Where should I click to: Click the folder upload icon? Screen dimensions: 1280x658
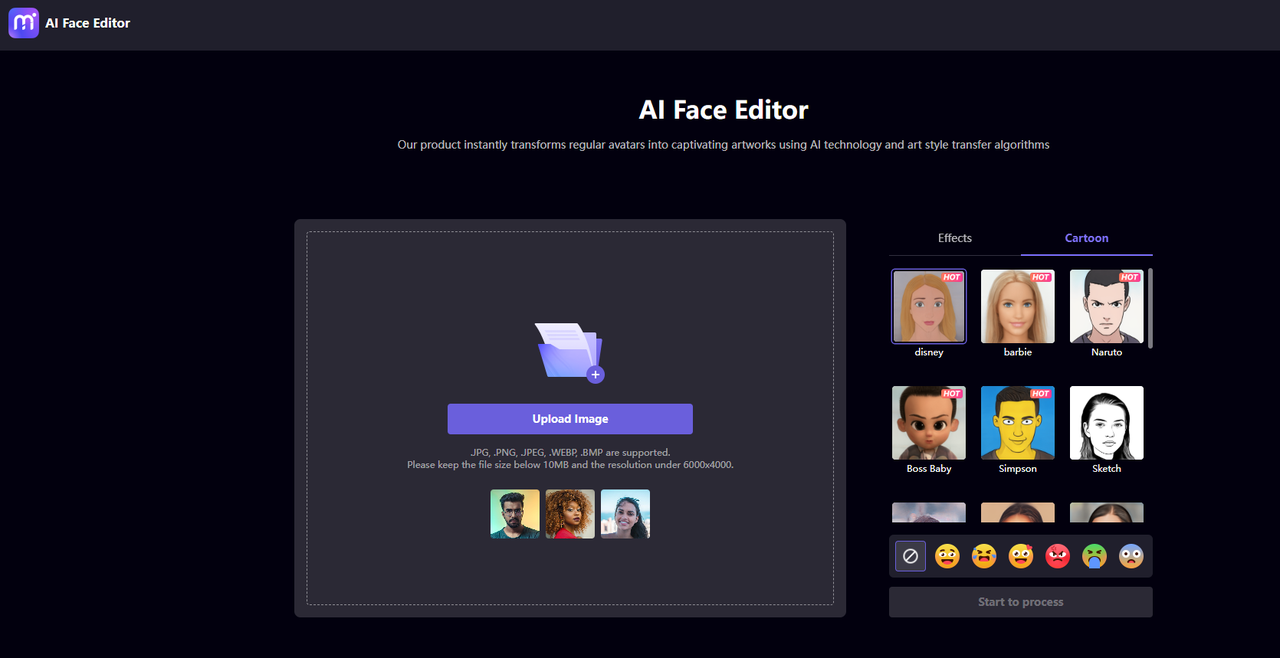pyautogui.click(x=570, y=352)
